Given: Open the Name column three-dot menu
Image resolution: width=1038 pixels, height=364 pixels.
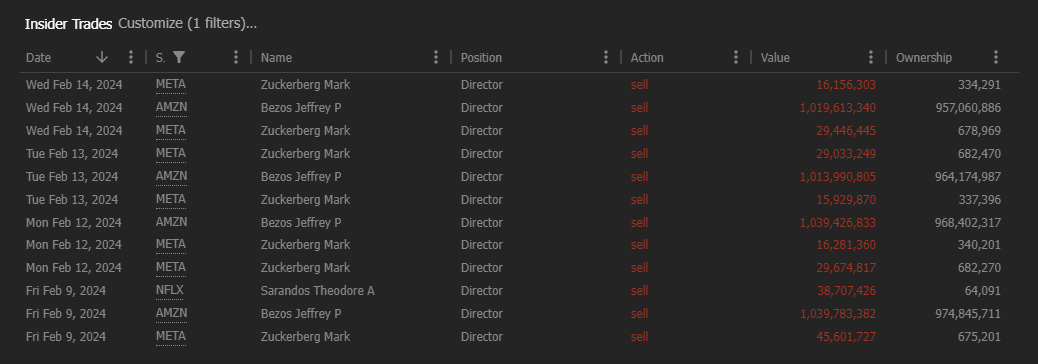Looking at the screenshot, I should pos(436,58).
